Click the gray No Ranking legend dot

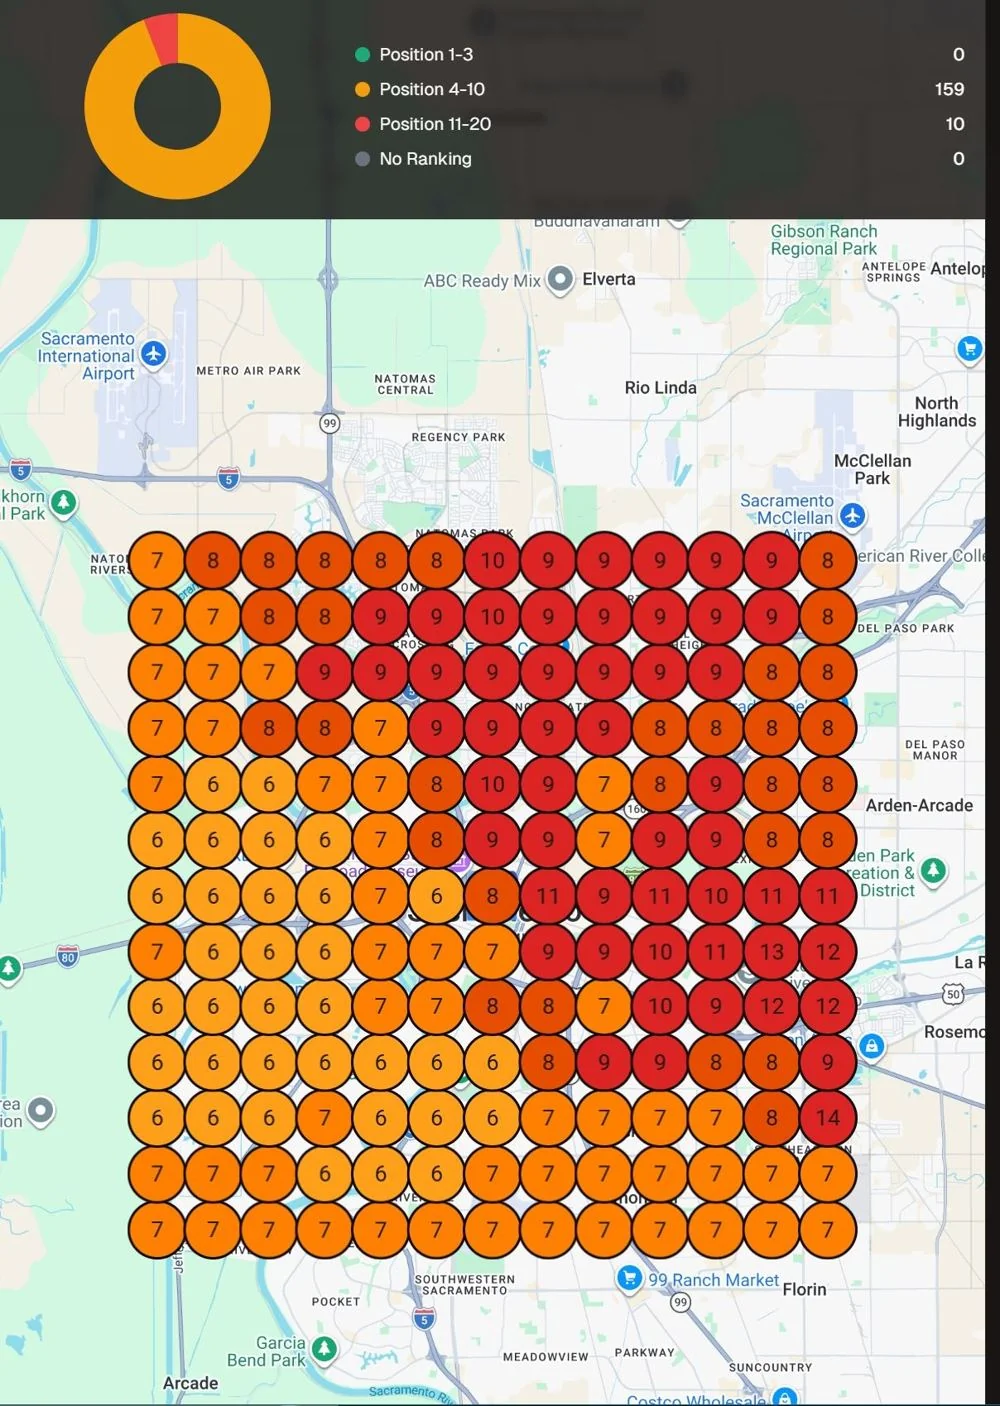pos(362,159)
